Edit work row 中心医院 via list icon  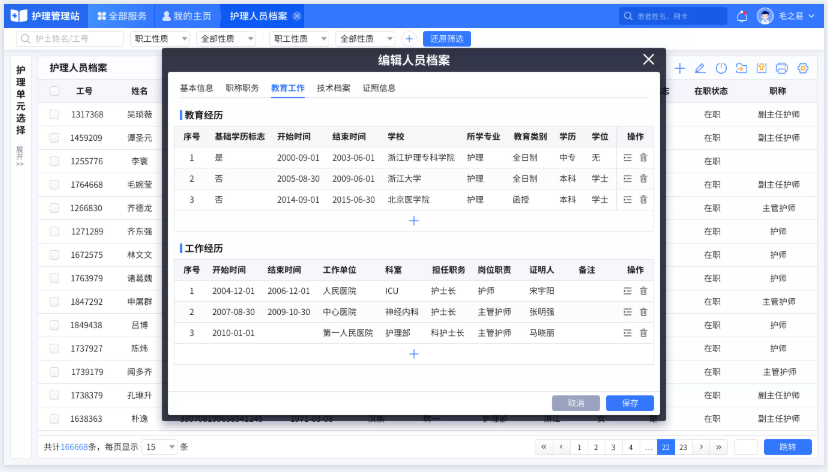point(627,312)
